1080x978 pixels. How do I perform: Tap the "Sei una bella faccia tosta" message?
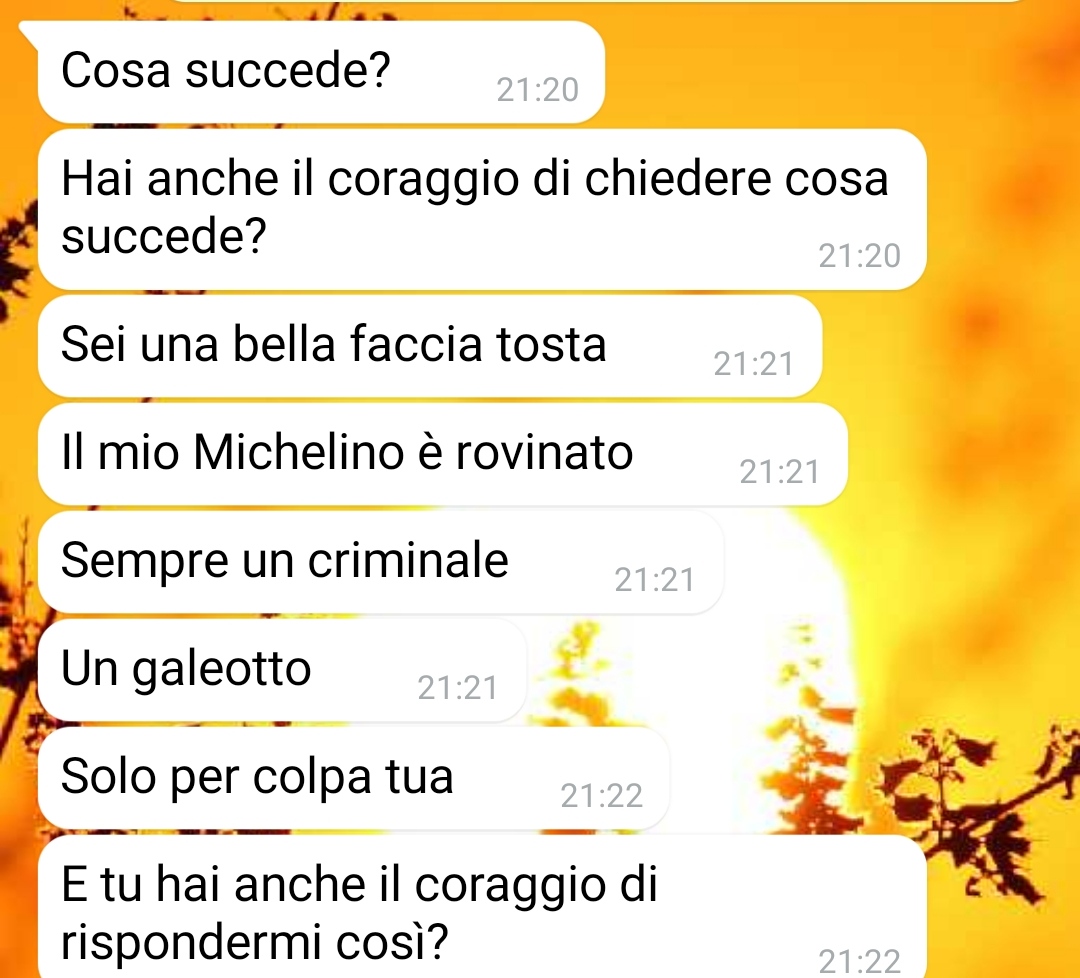pyautogui.click(x=430, y=346)
